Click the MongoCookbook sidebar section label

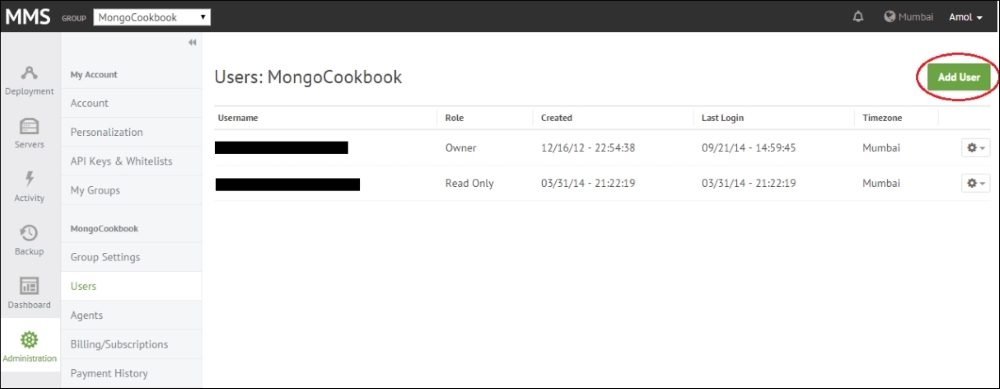(x=104, y=228)
